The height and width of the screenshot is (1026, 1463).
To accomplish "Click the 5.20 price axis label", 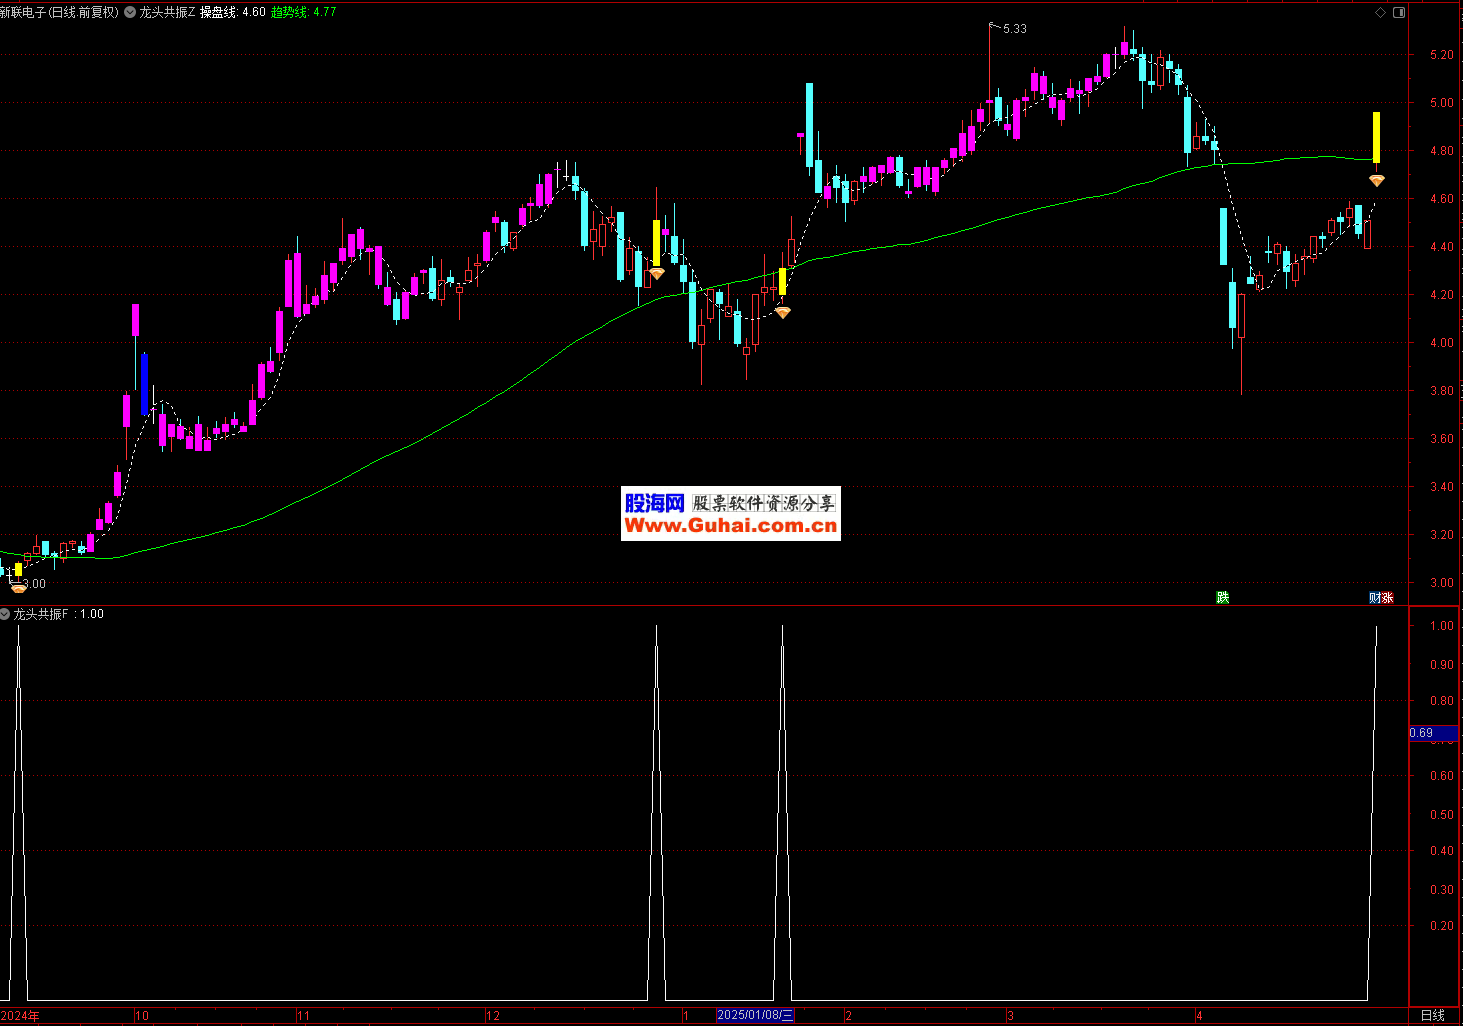I will pyautogui.click(x=1442, y=55).
